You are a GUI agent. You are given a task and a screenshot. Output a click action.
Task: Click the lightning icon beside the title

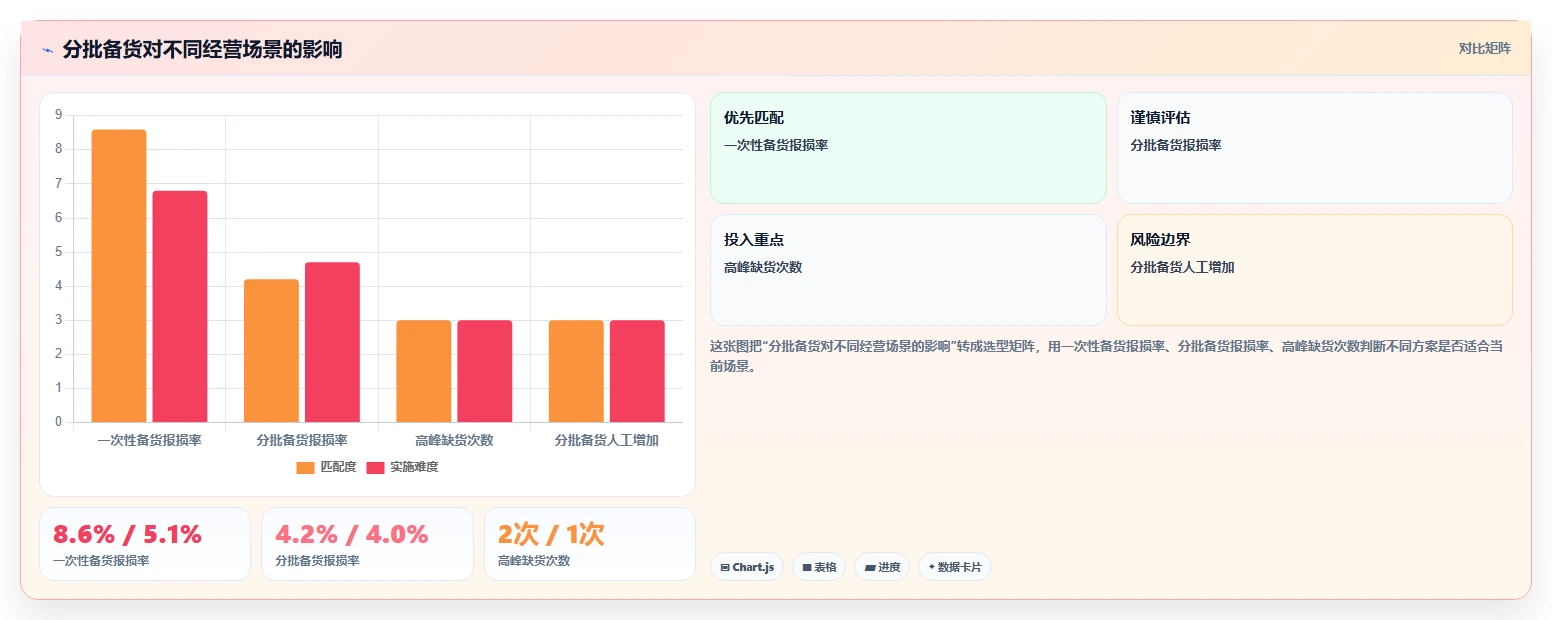coord(47,49)
